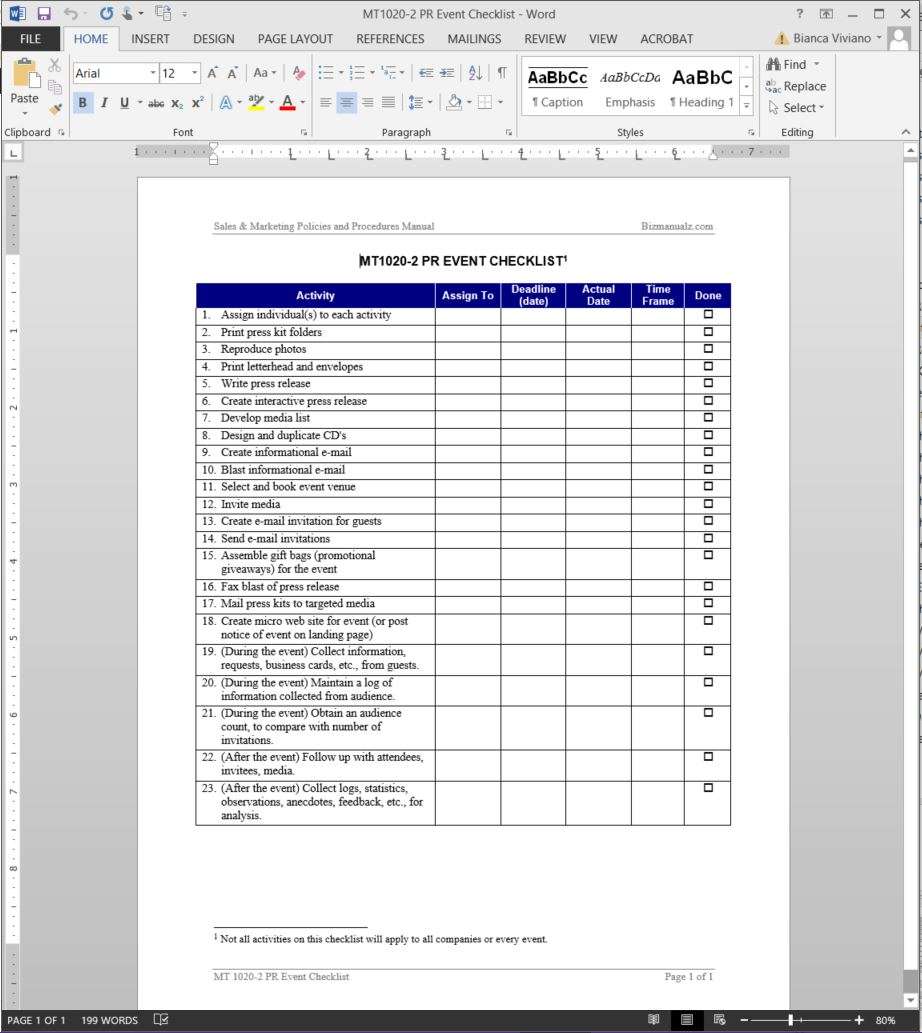
Task: Justify paragraph text
Action: point(389,103)
